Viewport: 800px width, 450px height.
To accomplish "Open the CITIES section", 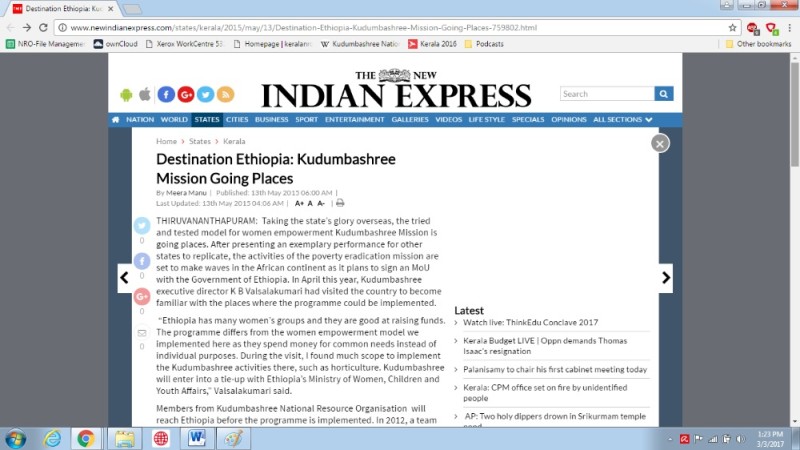I will click(237, 119).
